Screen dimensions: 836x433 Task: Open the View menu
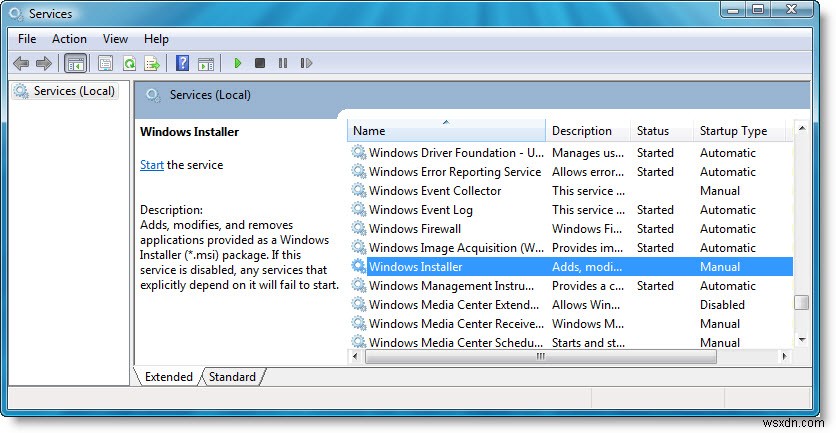pyautogui.click(x=115, y=39)
